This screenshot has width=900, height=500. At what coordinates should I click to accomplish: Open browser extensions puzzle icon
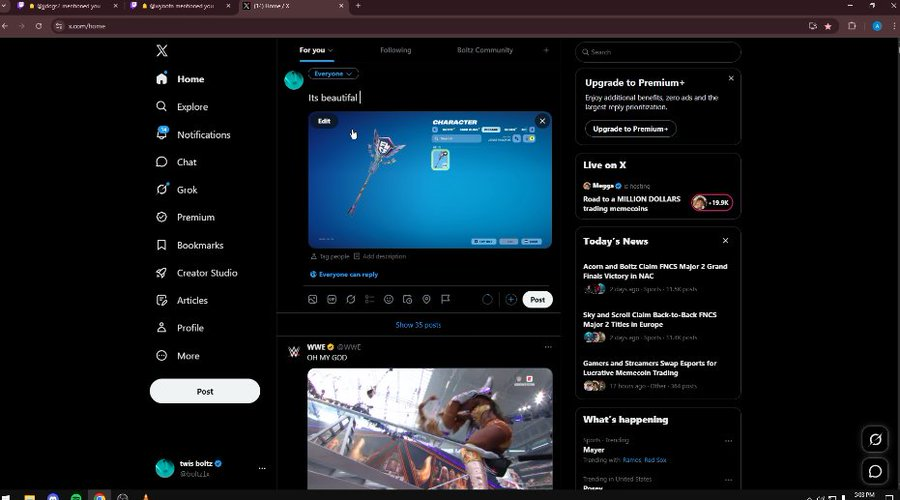[852, 26]
